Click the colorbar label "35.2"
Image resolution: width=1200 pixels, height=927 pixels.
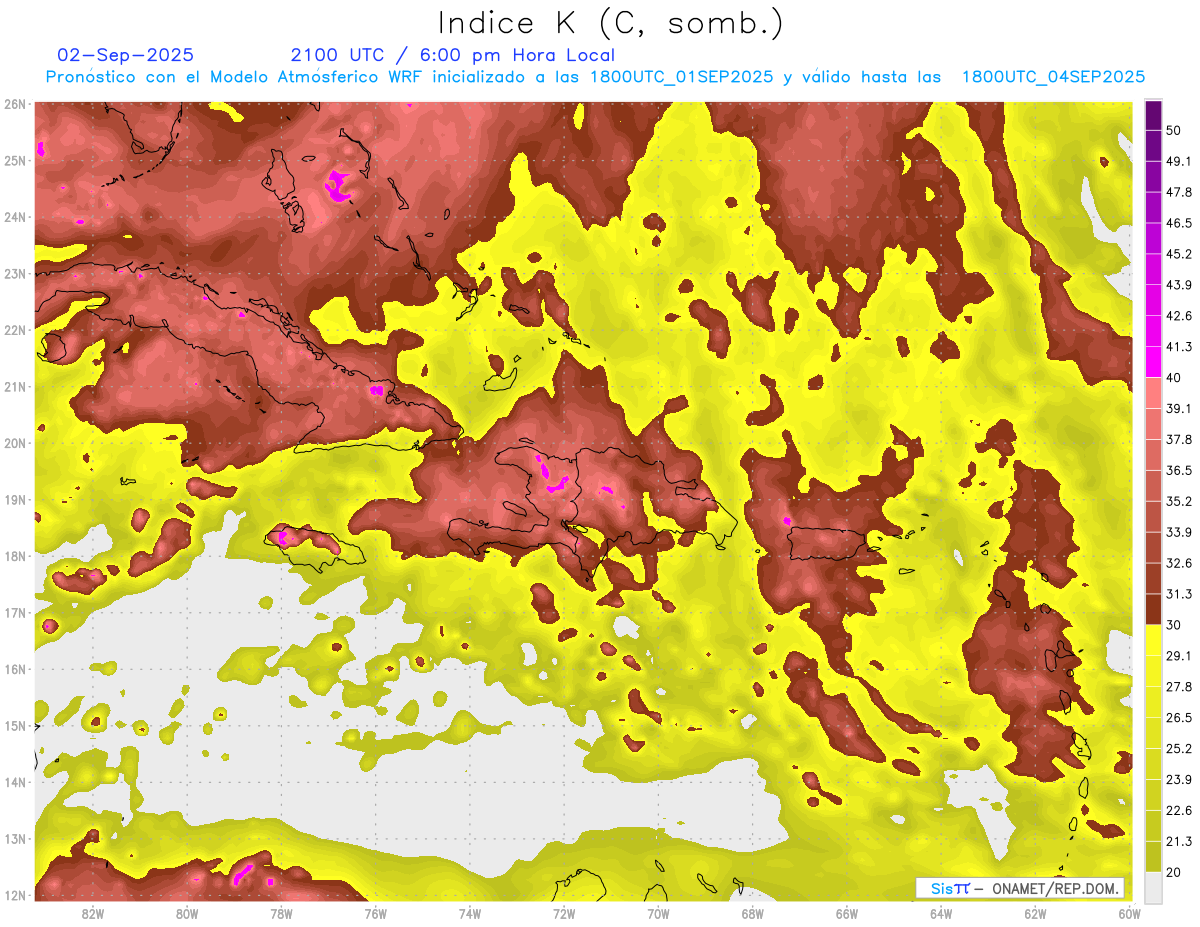point(1179,501)
